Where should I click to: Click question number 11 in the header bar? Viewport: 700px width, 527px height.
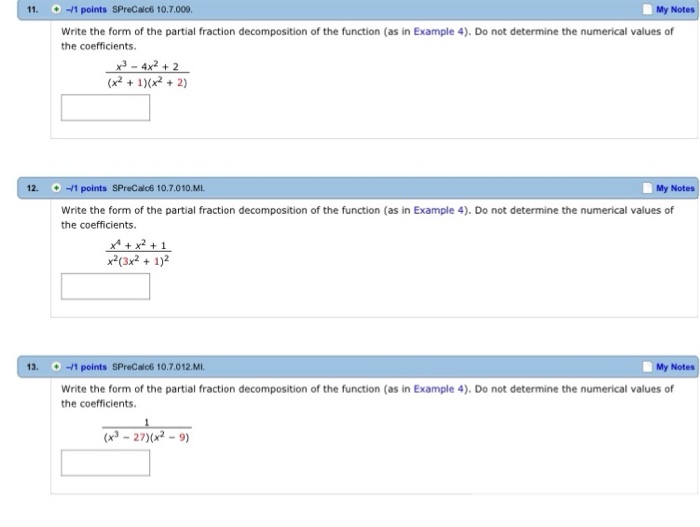33,10
